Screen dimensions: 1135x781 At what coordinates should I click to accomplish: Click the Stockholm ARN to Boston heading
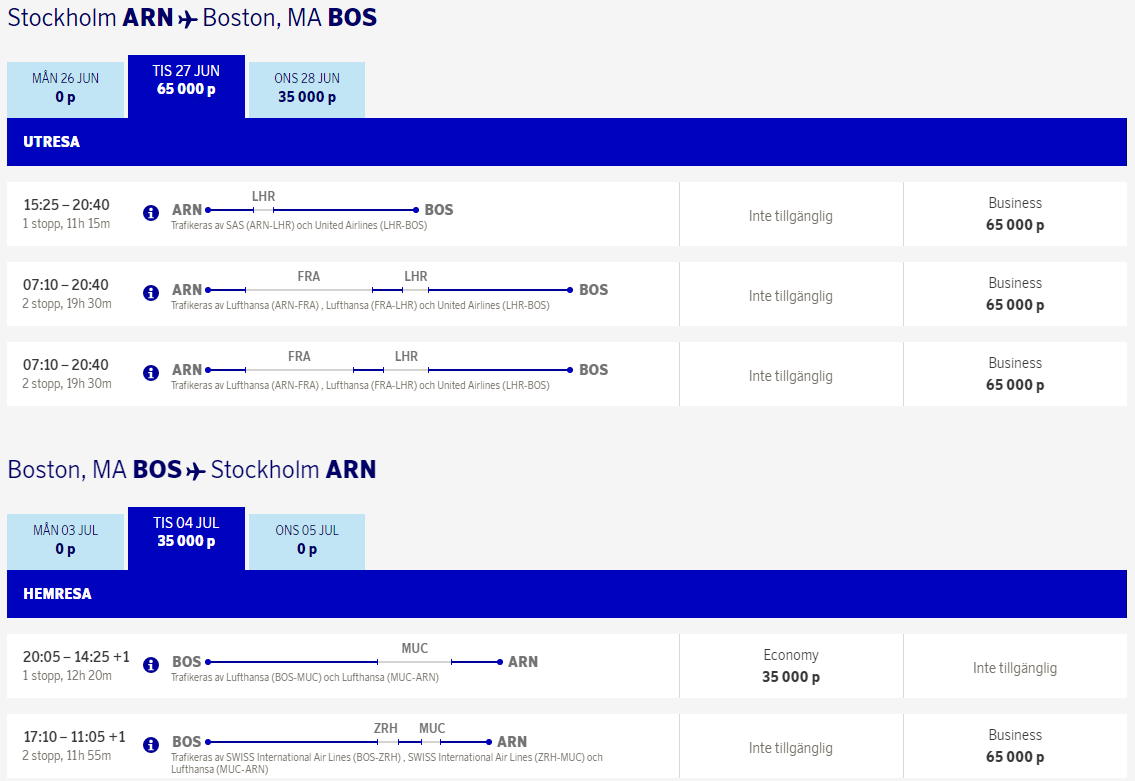[192, 18]
